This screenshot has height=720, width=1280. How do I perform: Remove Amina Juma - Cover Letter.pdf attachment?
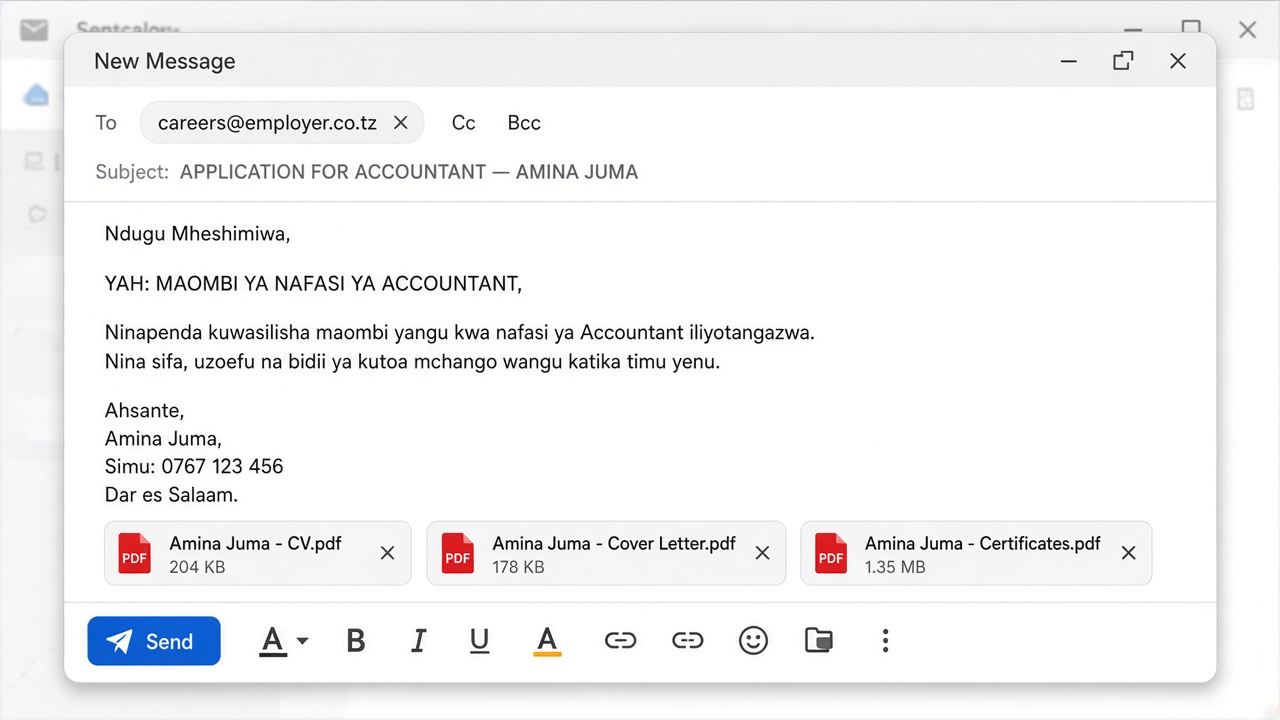click(762, 553)
